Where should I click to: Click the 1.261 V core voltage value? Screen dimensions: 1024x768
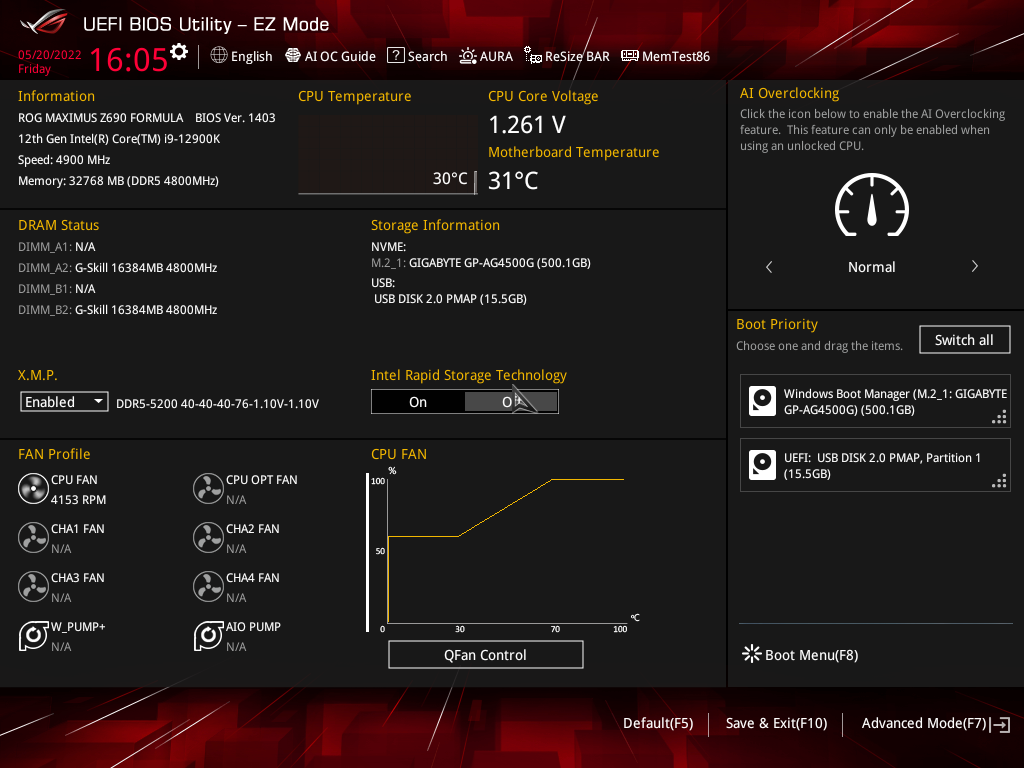[527, 124]
